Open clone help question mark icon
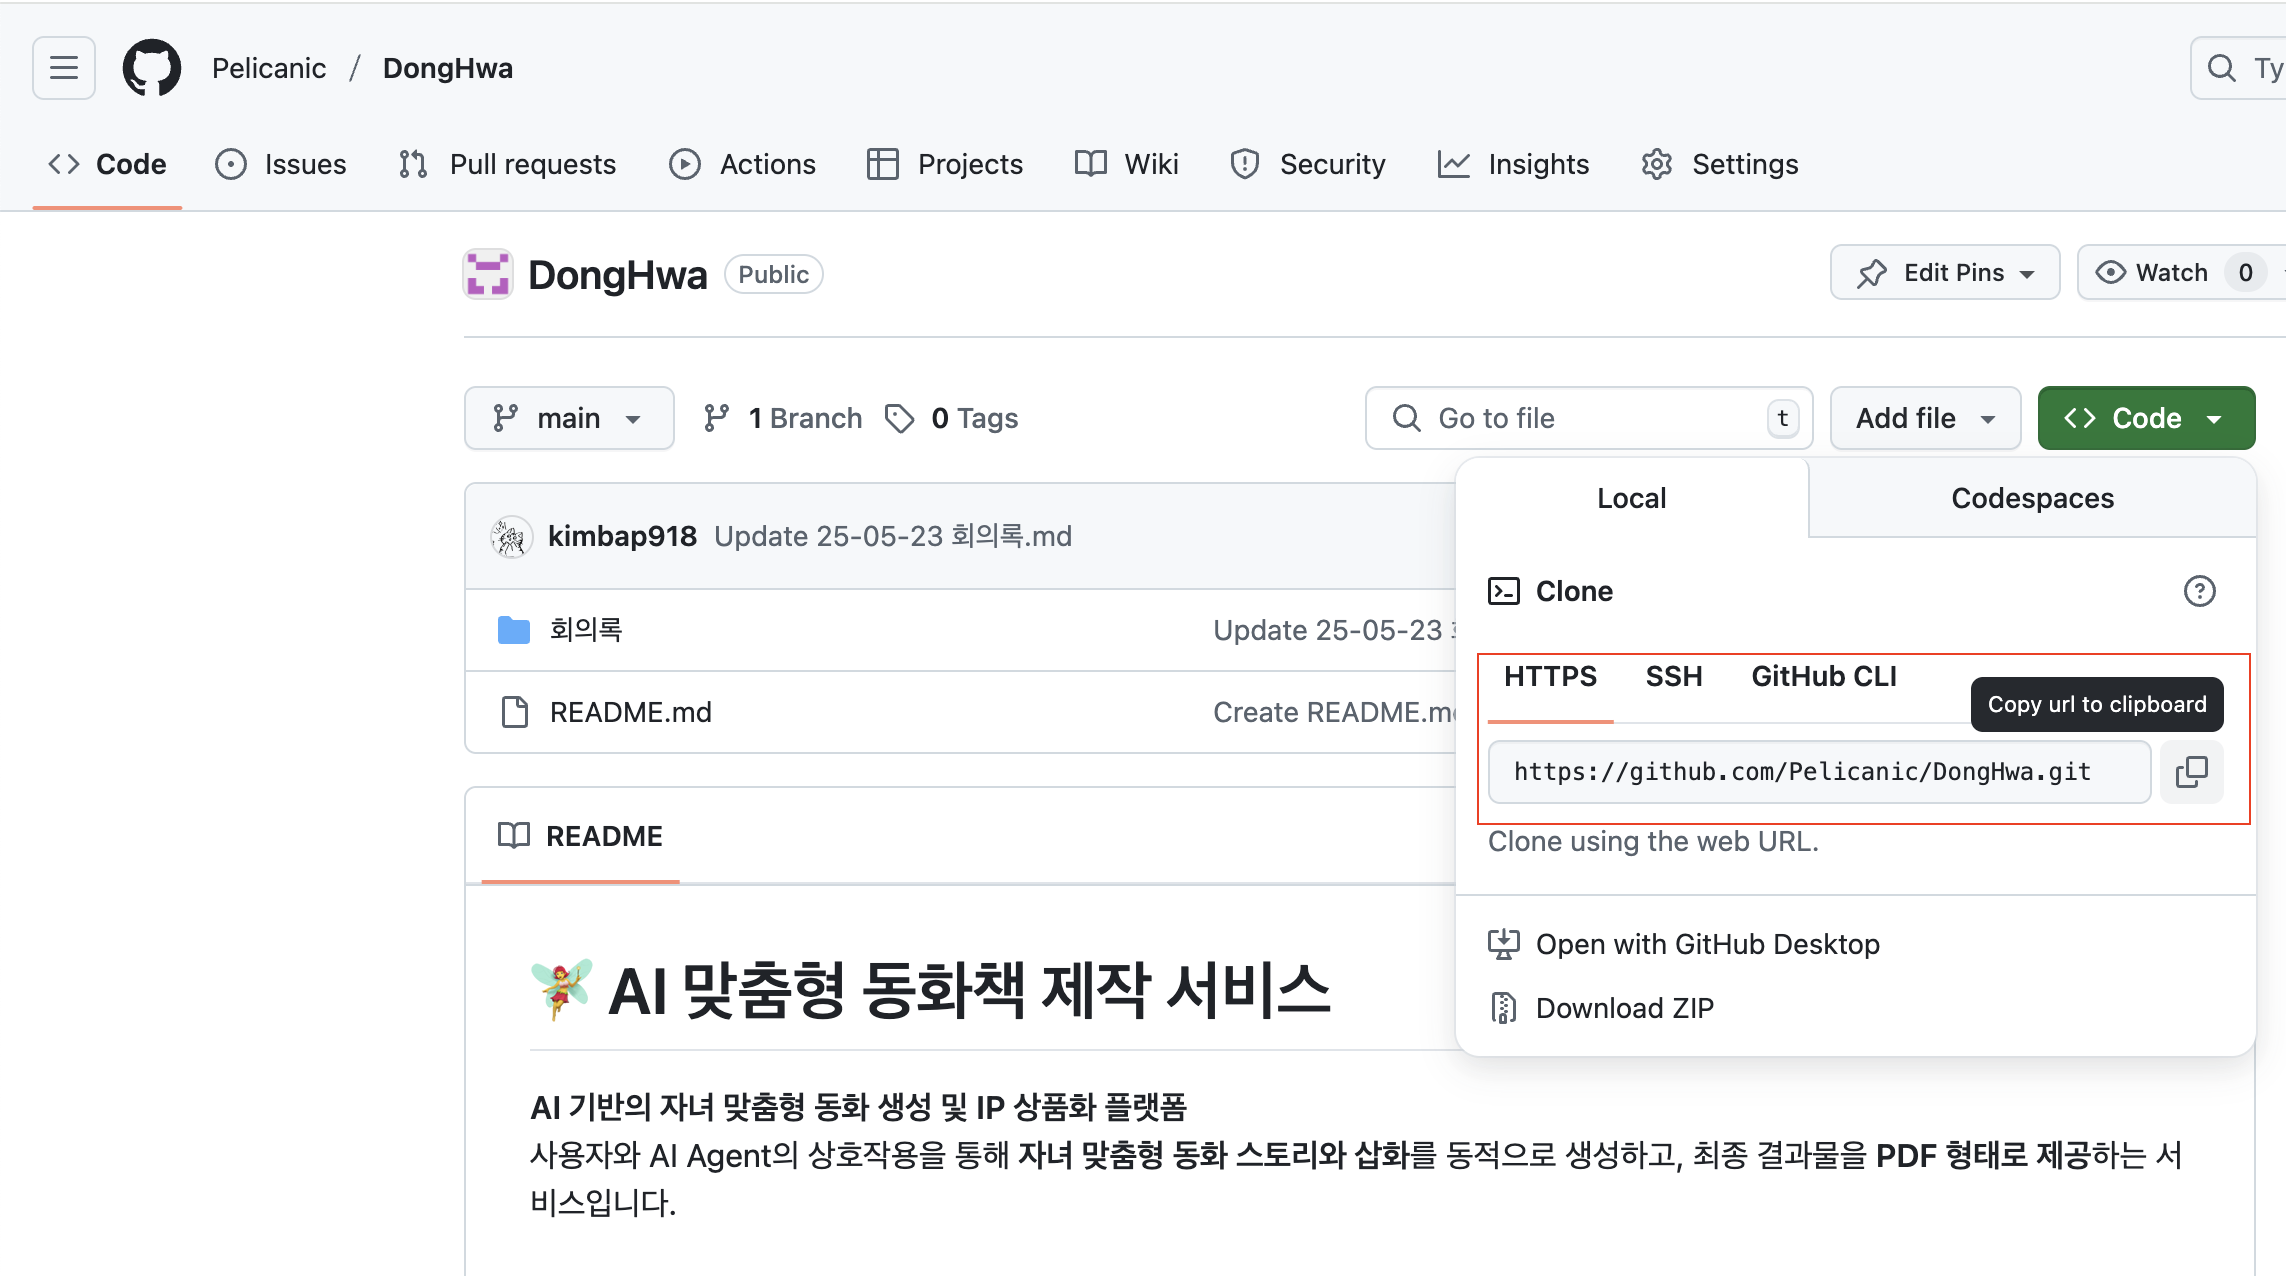The width and height of the screenshot is (2286, 1276). [x=2199, y=591]
